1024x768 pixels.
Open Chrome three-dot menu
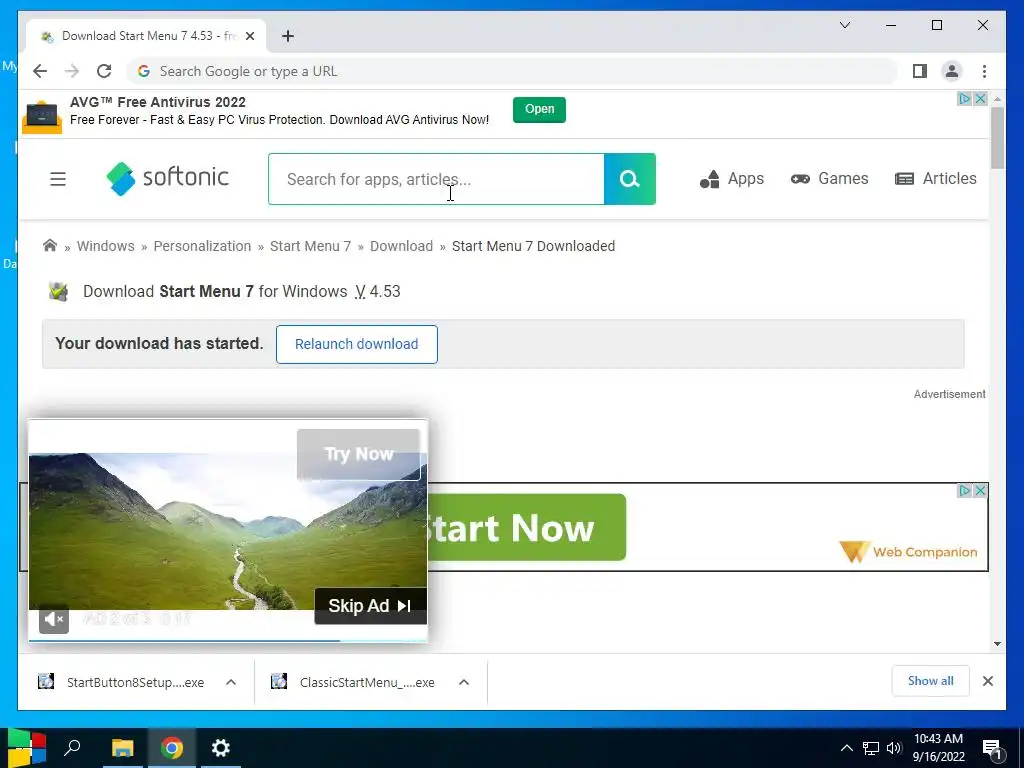pos(984,71)
